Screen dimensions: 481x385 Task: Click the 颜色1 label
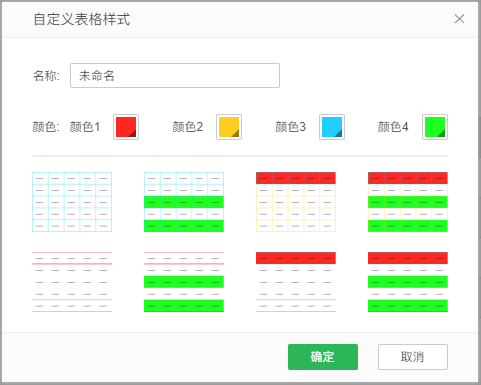pyautogui.click(x=85, y=127)
